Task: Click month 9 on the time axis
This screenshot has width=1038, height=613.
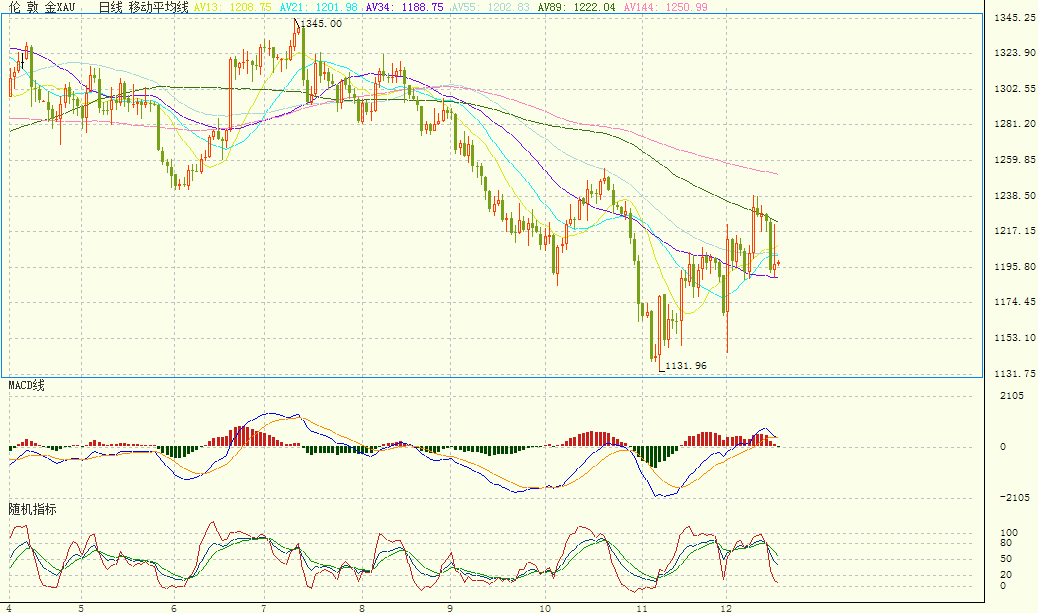Action: 450,608
